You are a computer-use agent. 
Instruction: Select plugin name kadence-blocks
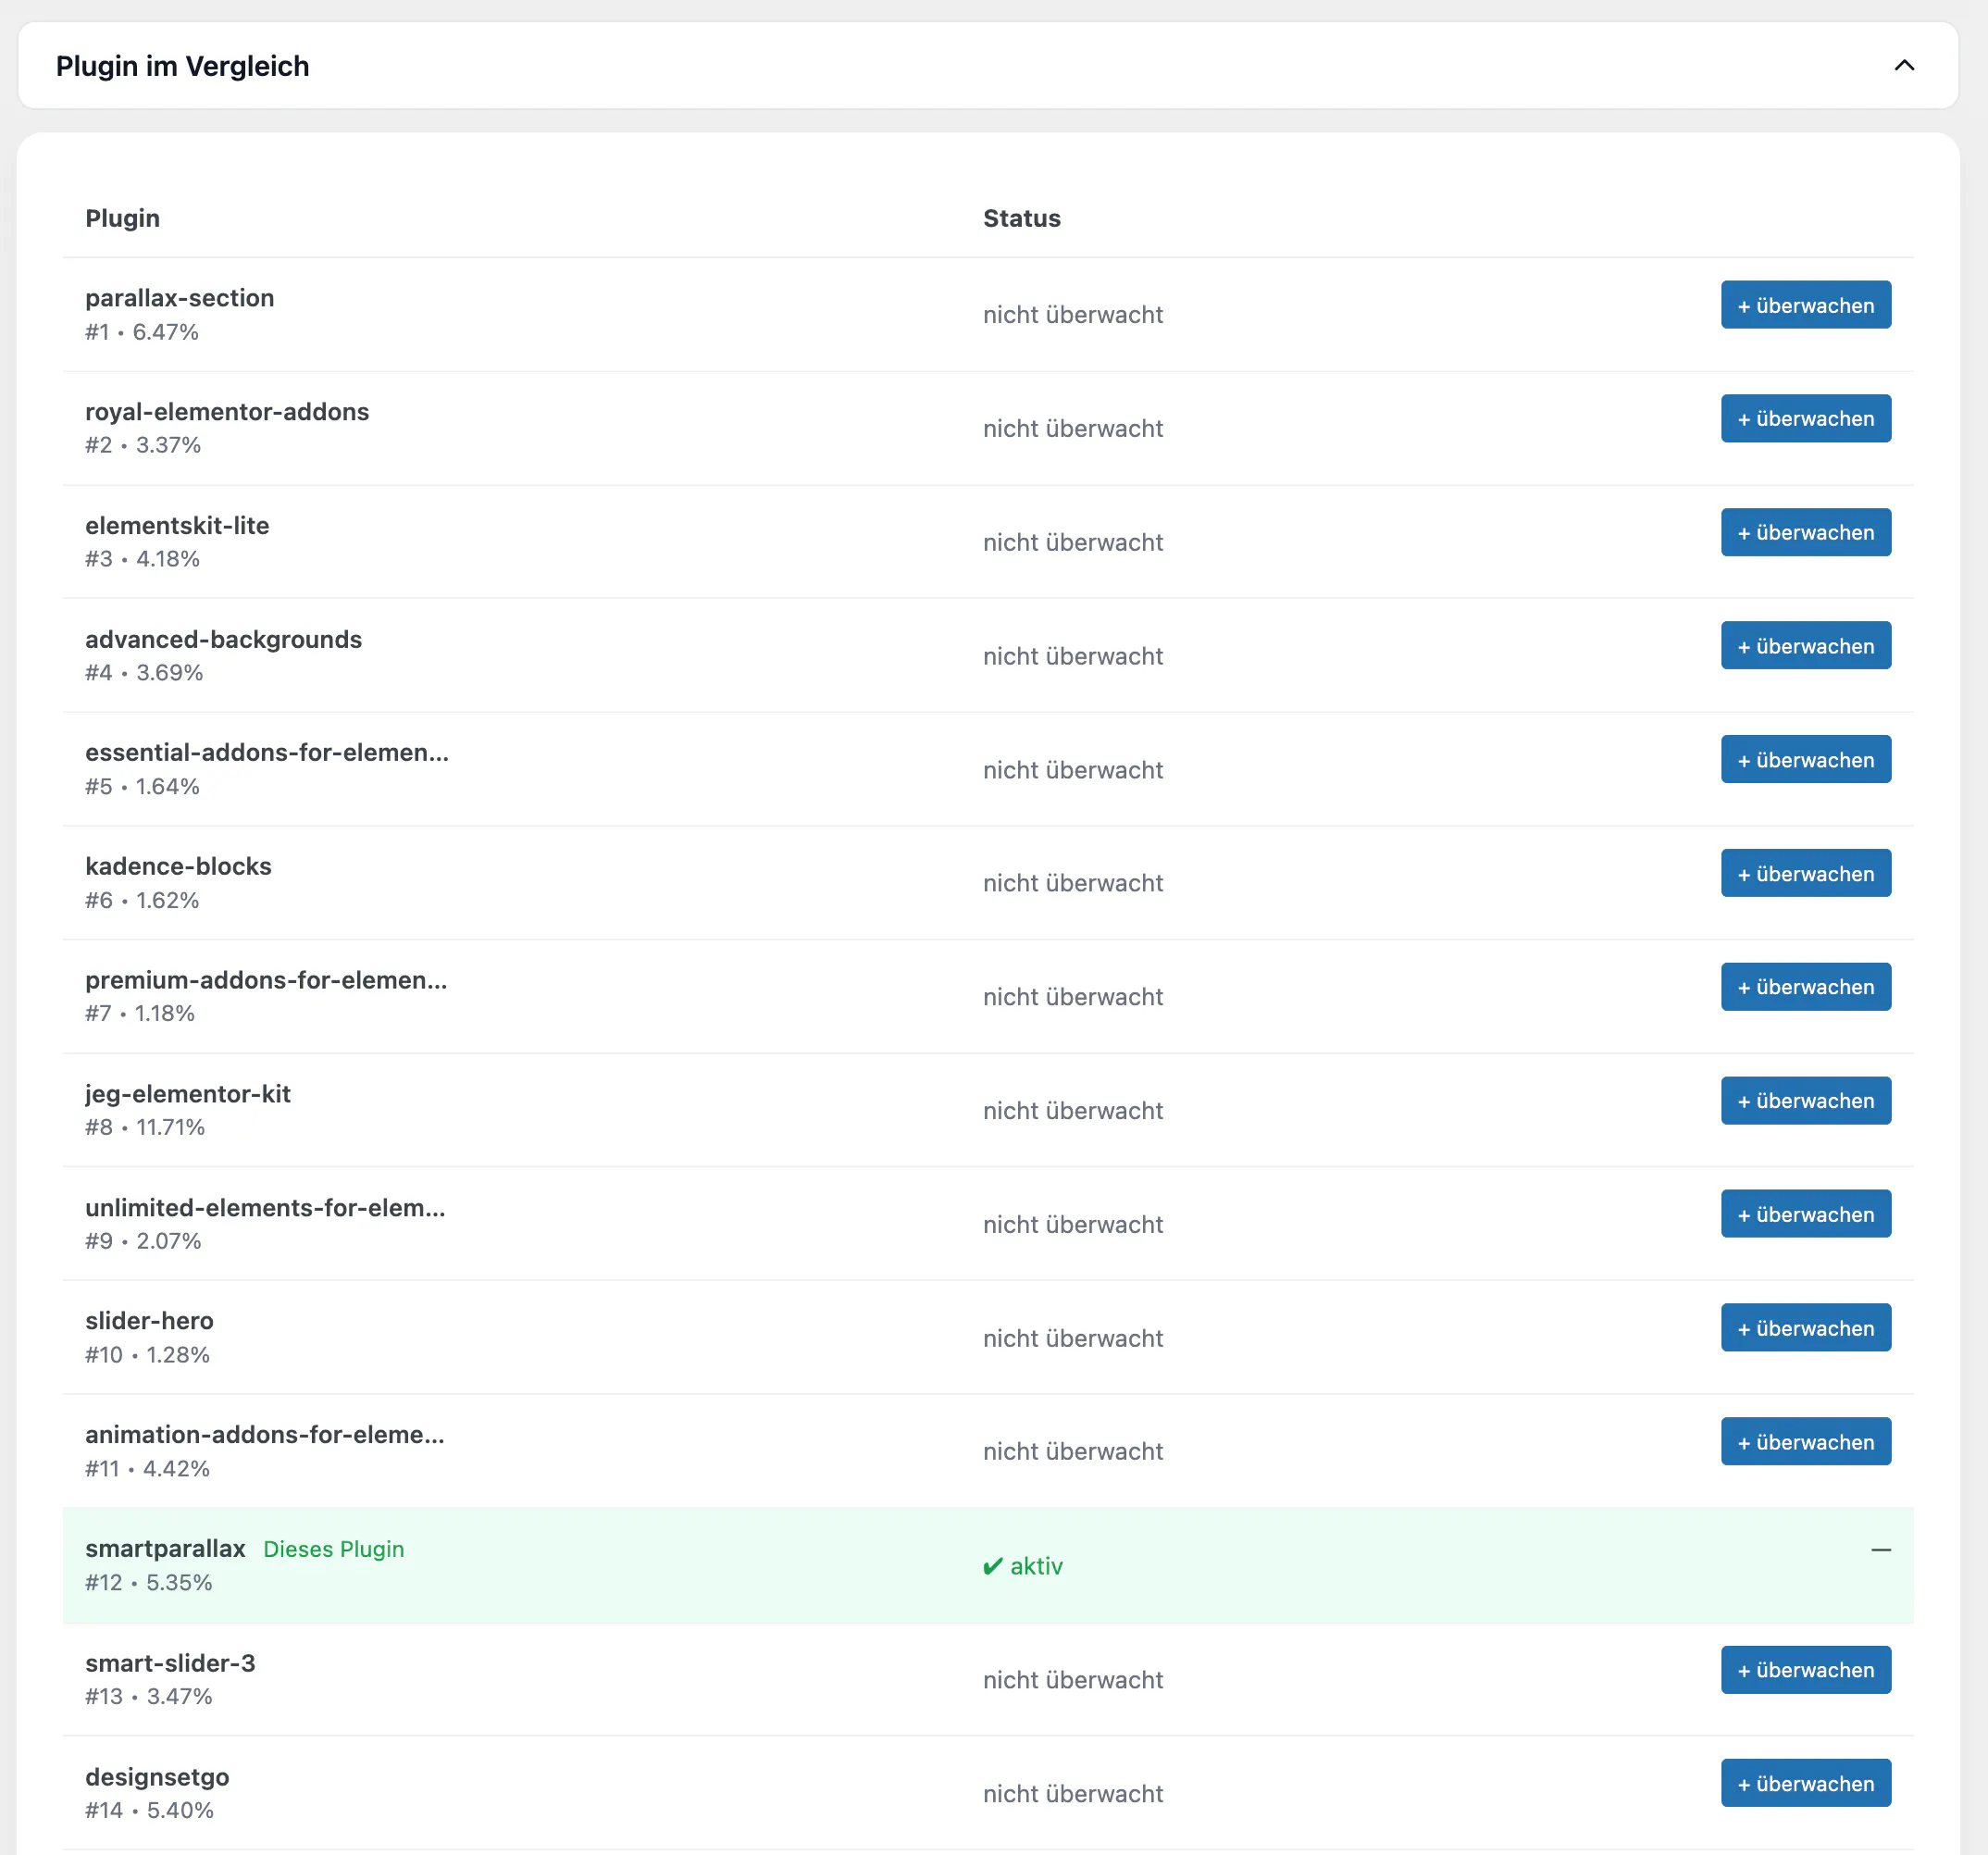point(178,866)
